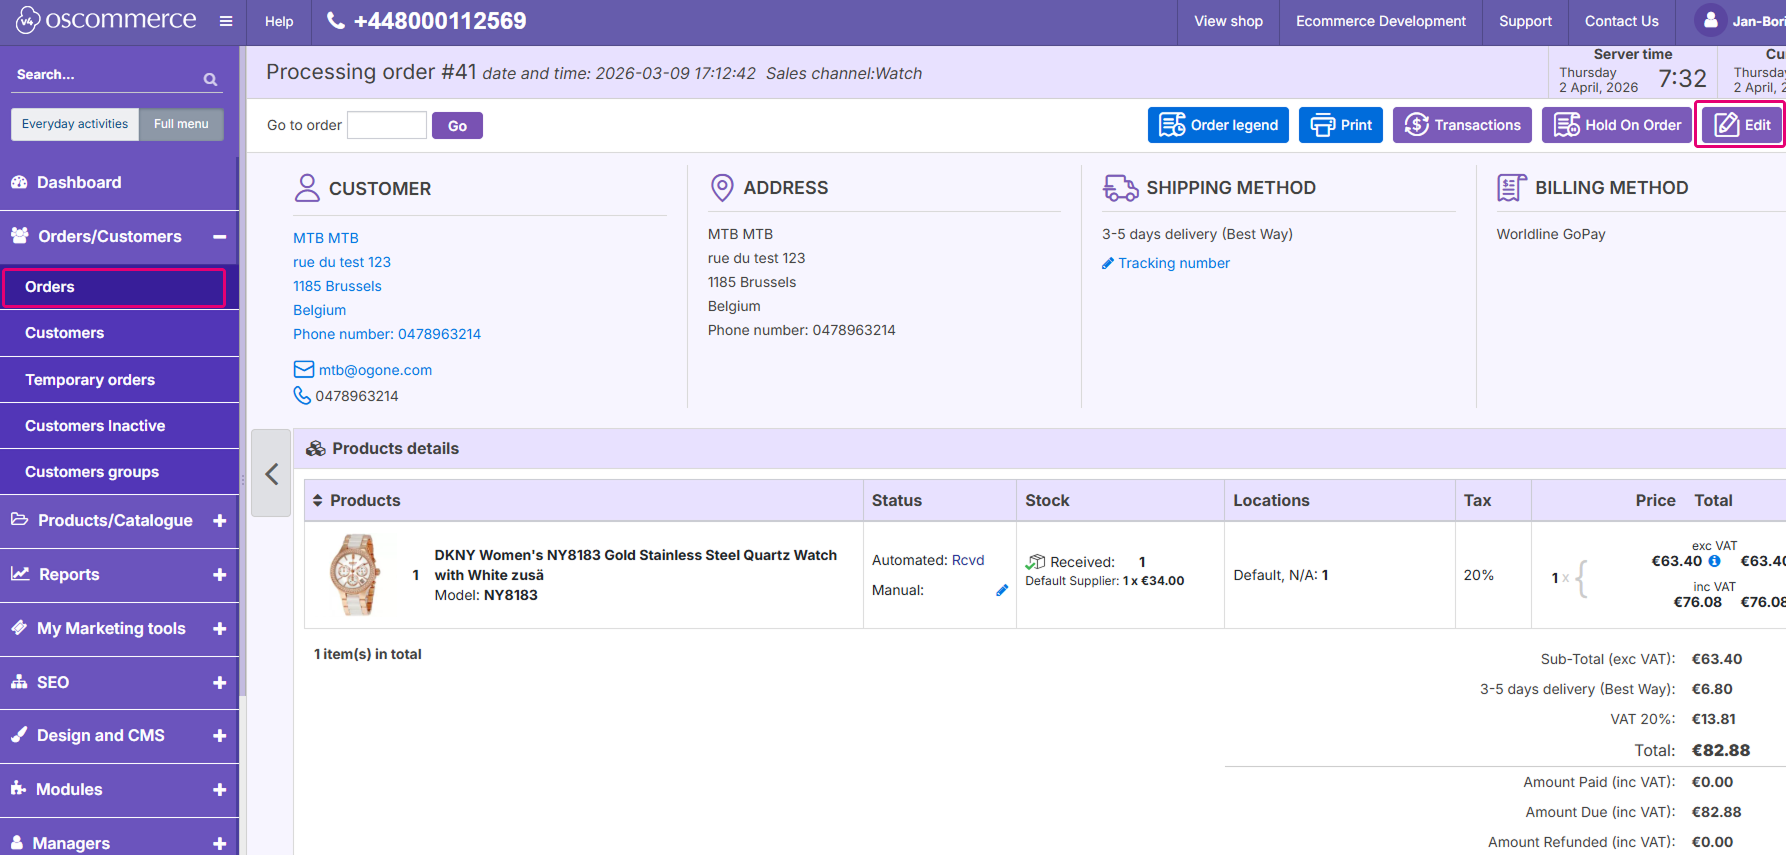
Task: Open order Transactions
Action: point(1462,125)
